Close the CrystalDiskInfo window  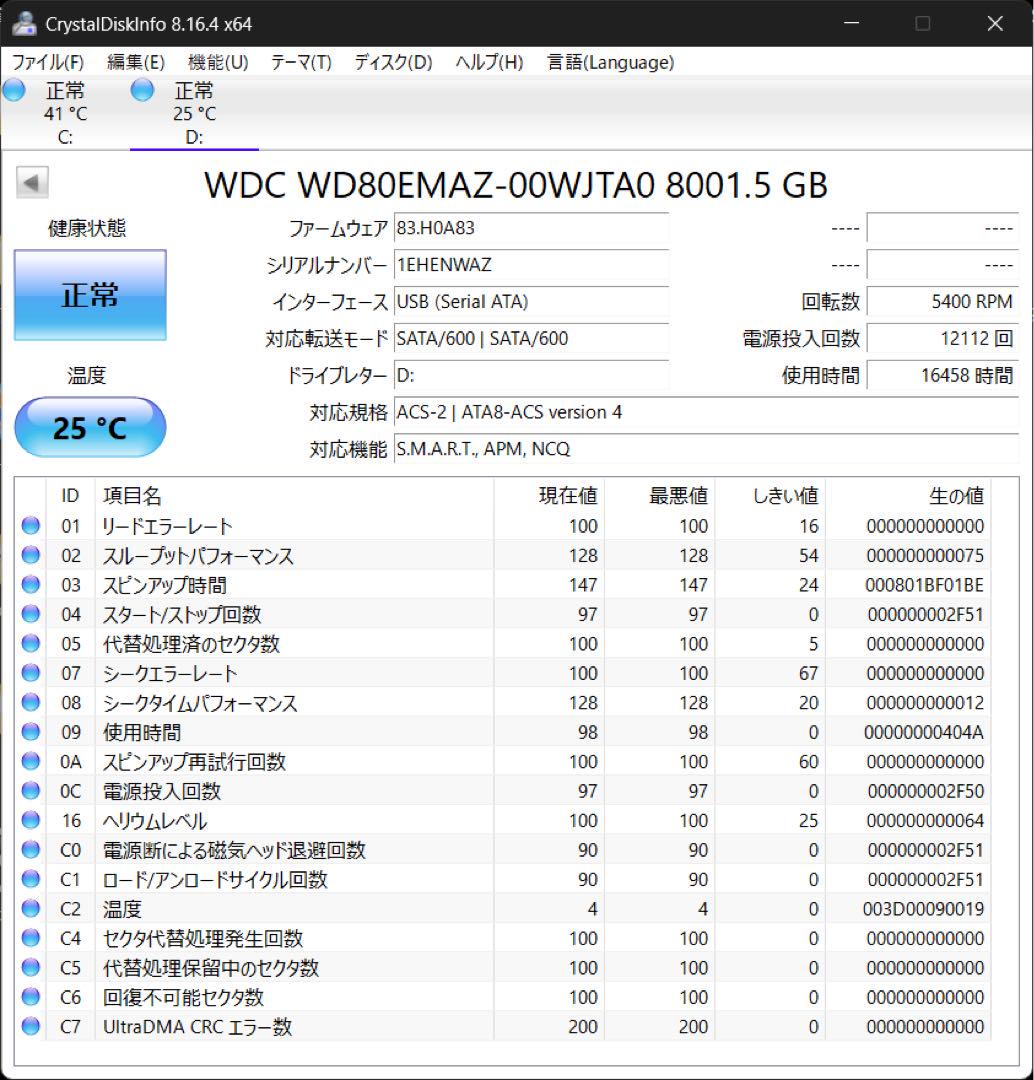[x=995, y=23]
